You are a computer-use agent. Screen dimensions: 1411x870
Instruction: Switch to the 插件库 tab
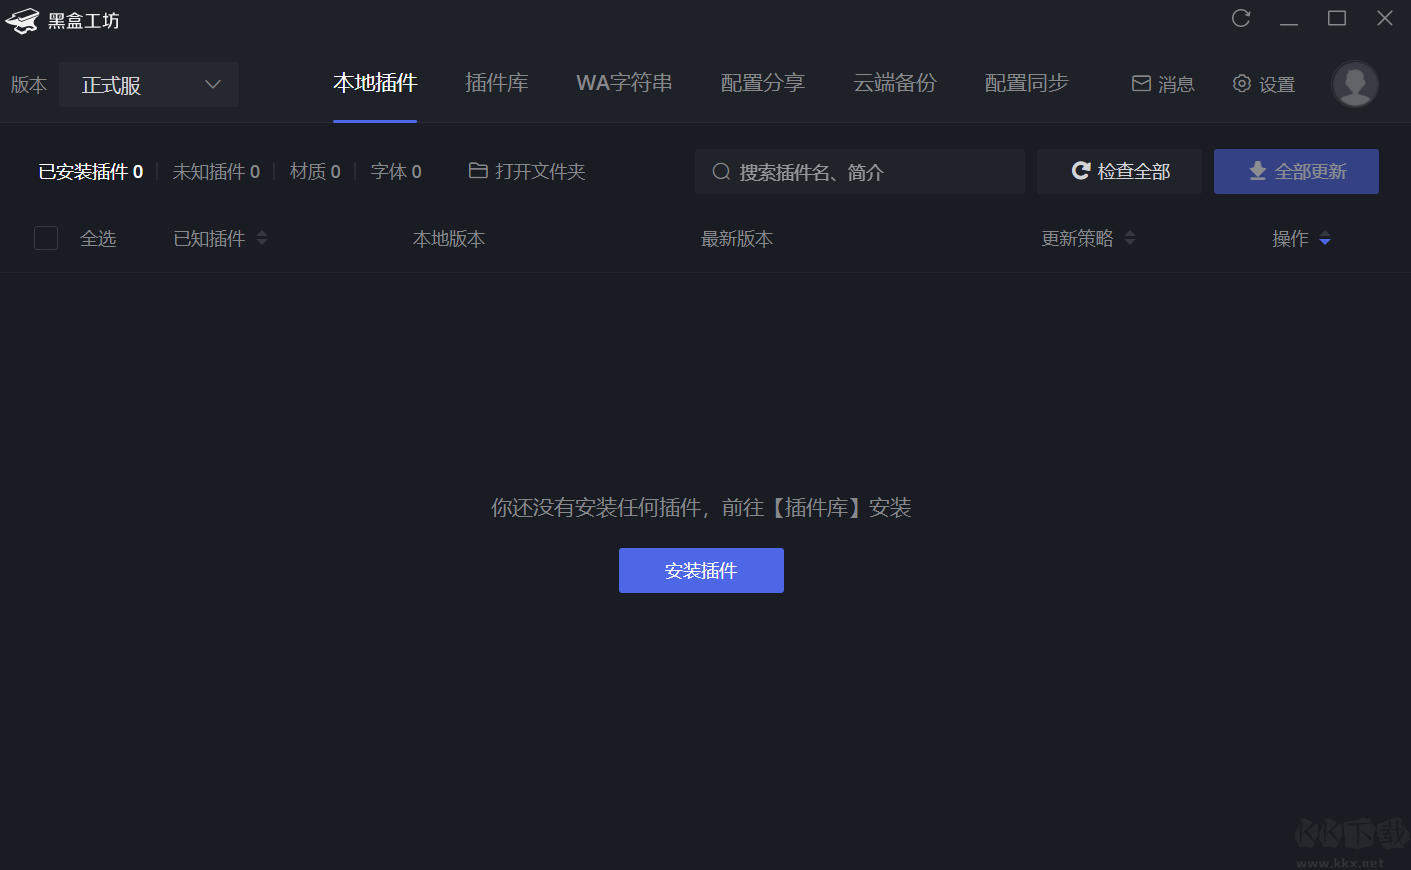[497, 83]
